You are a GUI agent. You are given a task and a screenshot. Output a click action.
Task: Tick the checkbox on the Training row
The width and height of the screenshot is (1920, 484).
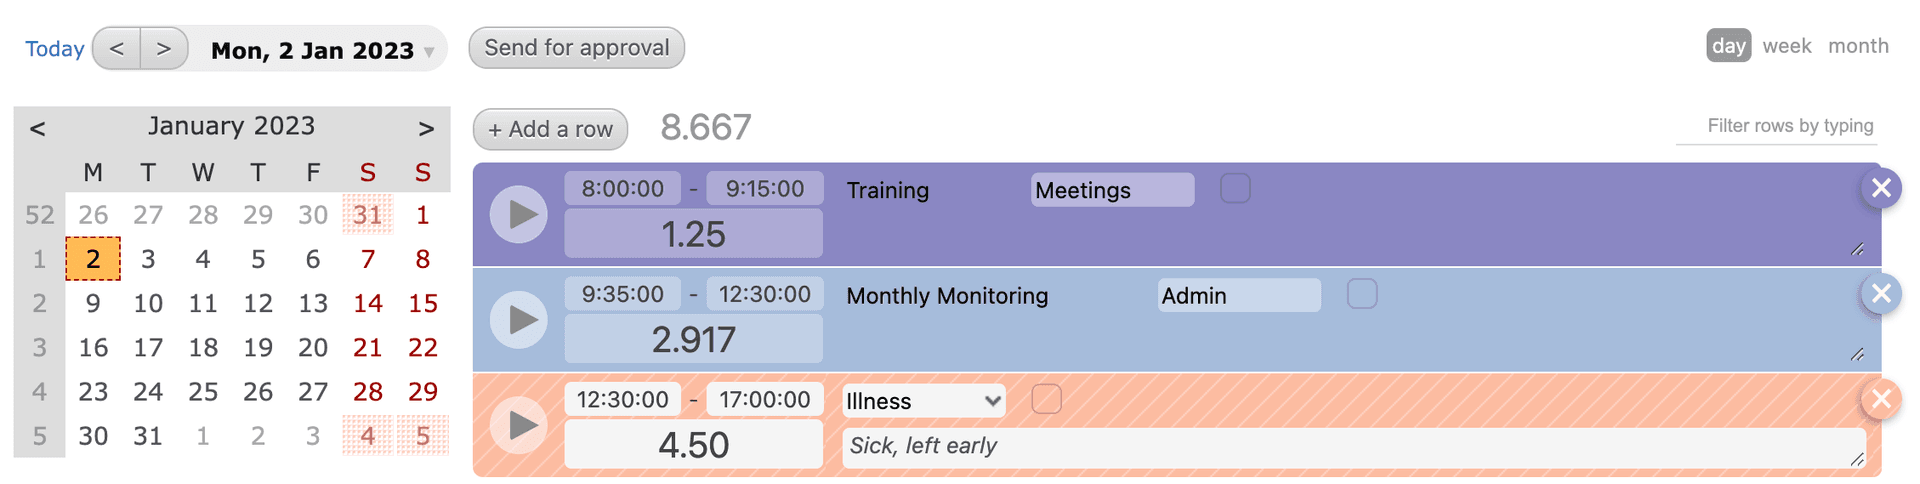(1235, 188)
